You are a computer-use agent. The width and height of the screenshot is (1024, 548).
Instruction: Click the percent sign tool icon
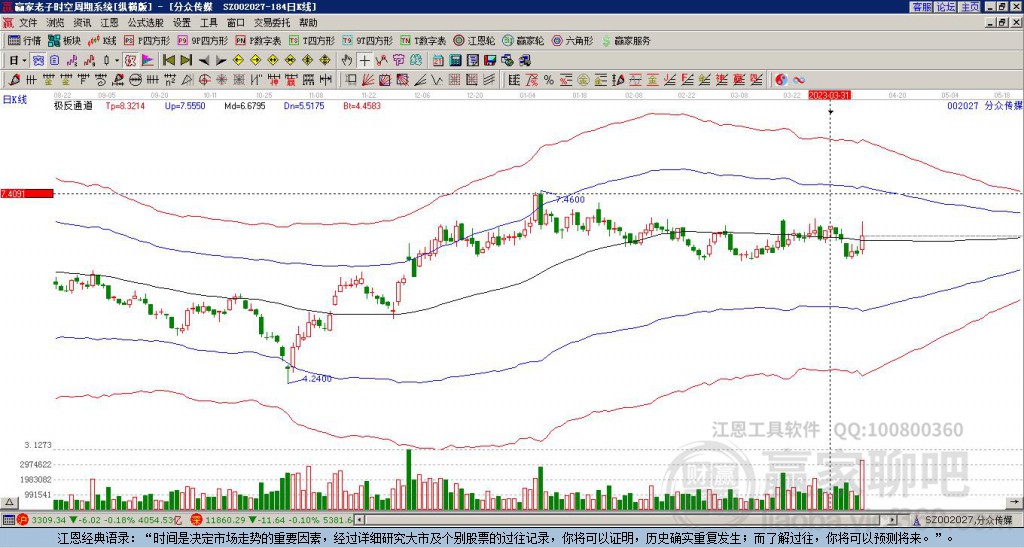[x=549, y=80]
